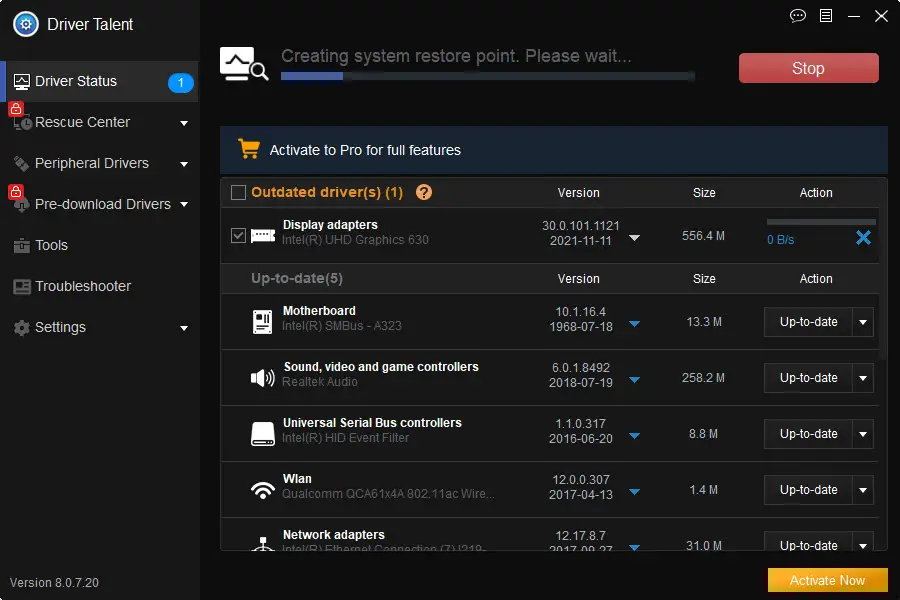Toggle the Outdated driver(s) select-all checkbox
This screenshot has width=900, height=600.
point(238,192)
